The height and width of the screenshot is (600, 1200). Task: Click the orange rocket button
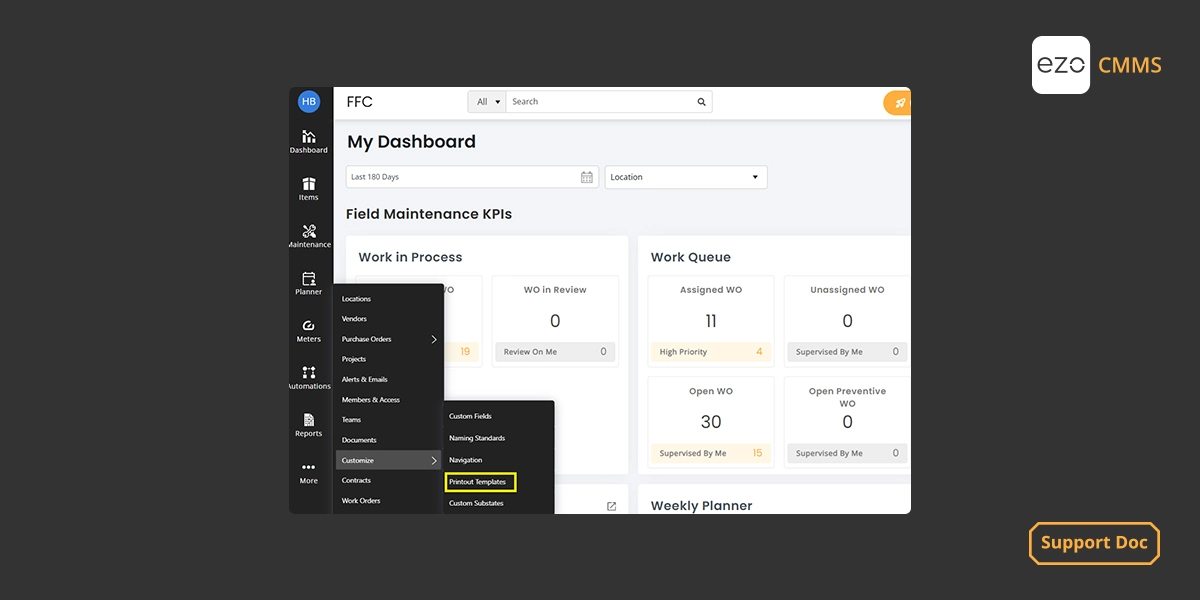point(899,103)
